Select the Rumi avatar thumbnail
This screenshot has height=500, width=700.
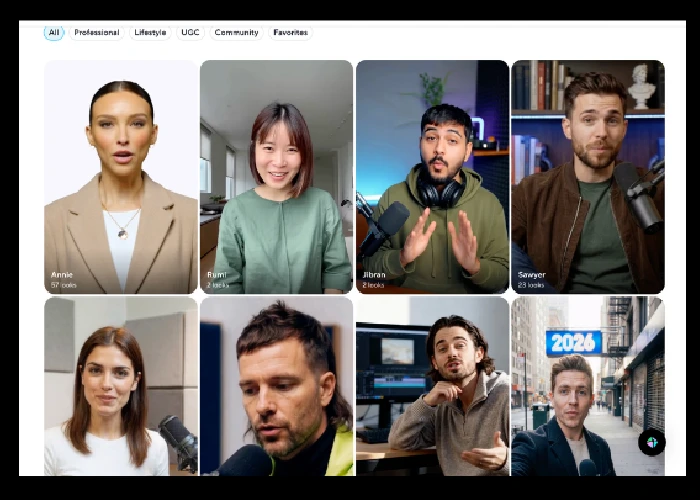point(276,175)
